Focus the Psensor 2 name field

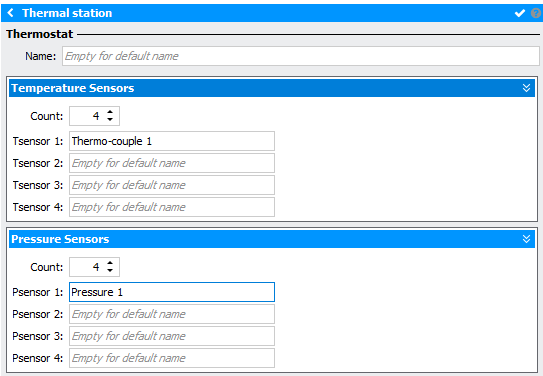tap(172, 314)
